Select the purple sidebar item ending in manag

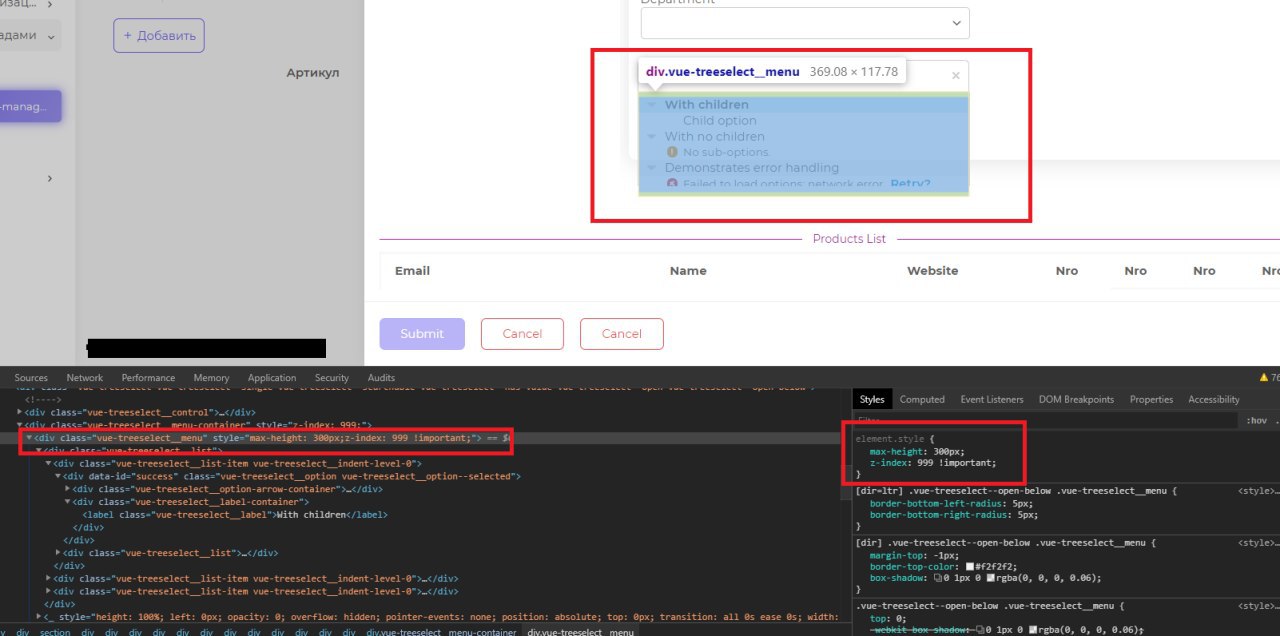tap(30, 106)
